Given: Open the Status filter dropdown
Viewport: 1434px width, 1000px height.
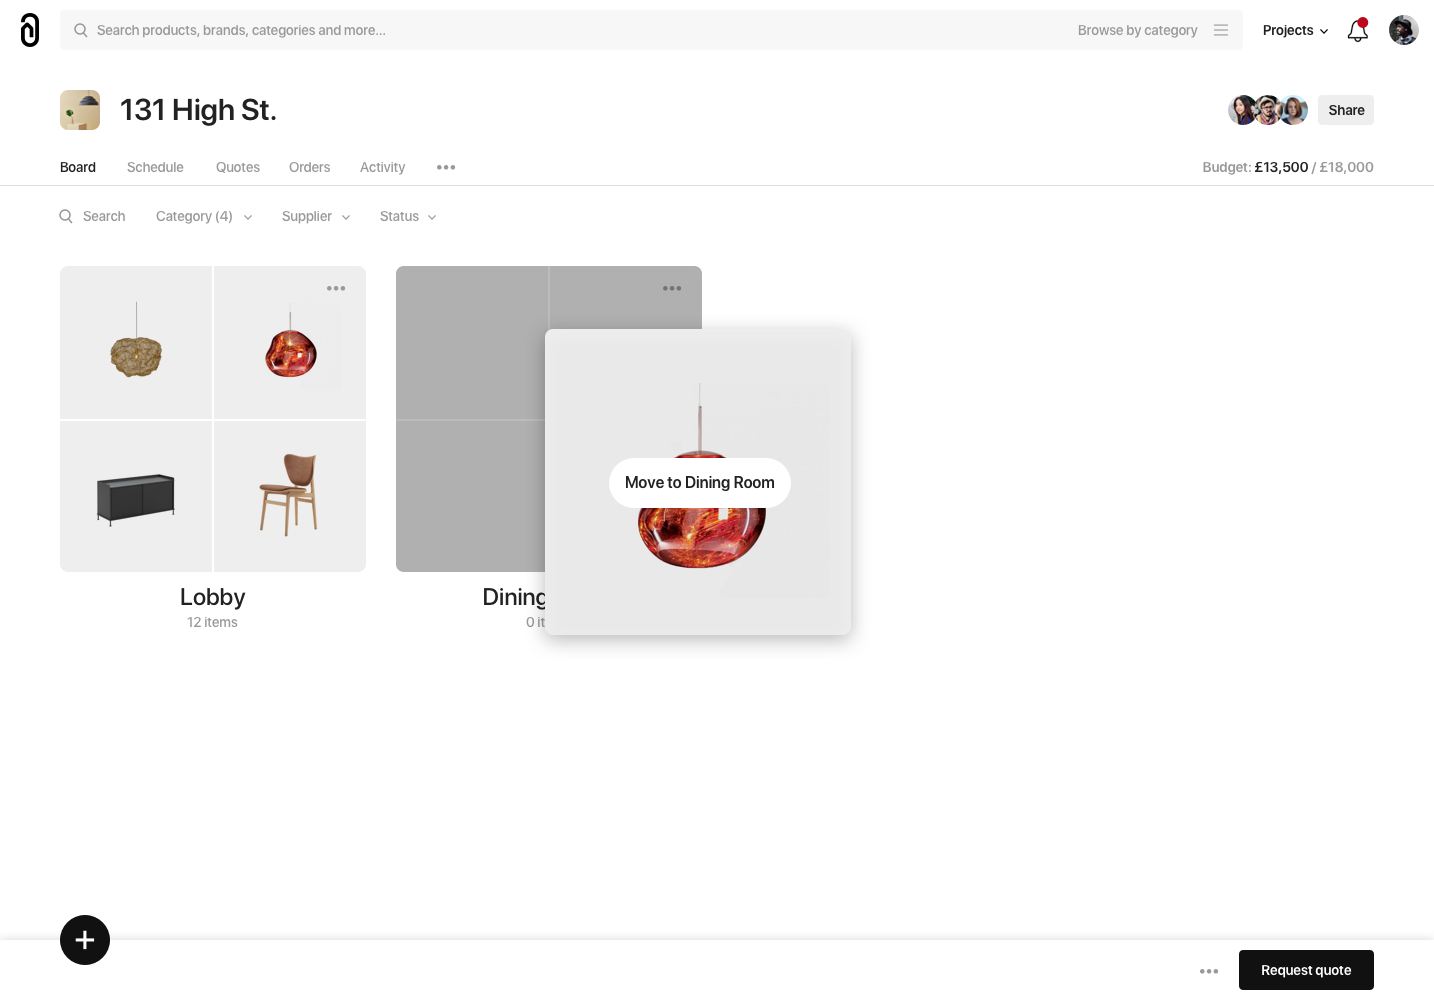Looking at the screenshot, I should pos(408,216).
